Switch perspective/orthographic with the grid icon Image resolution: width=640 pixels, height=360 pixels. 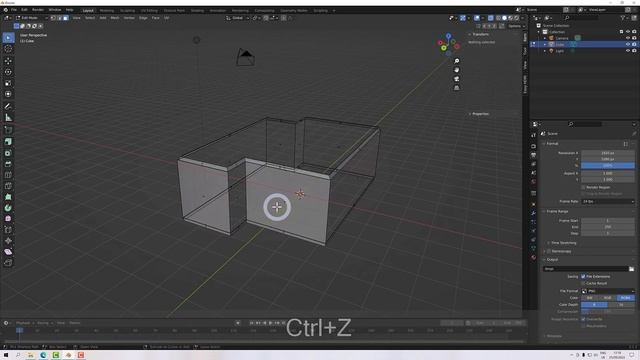pos(456,88)
